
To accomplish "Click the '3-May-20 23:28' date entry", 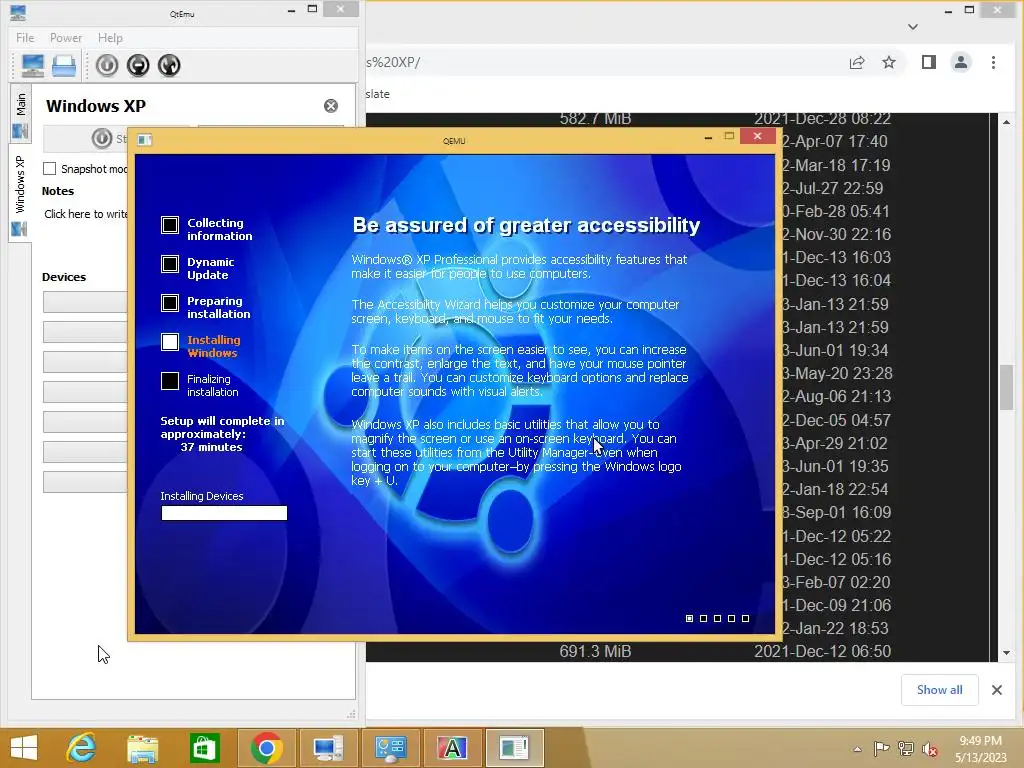I will [837, 374].
